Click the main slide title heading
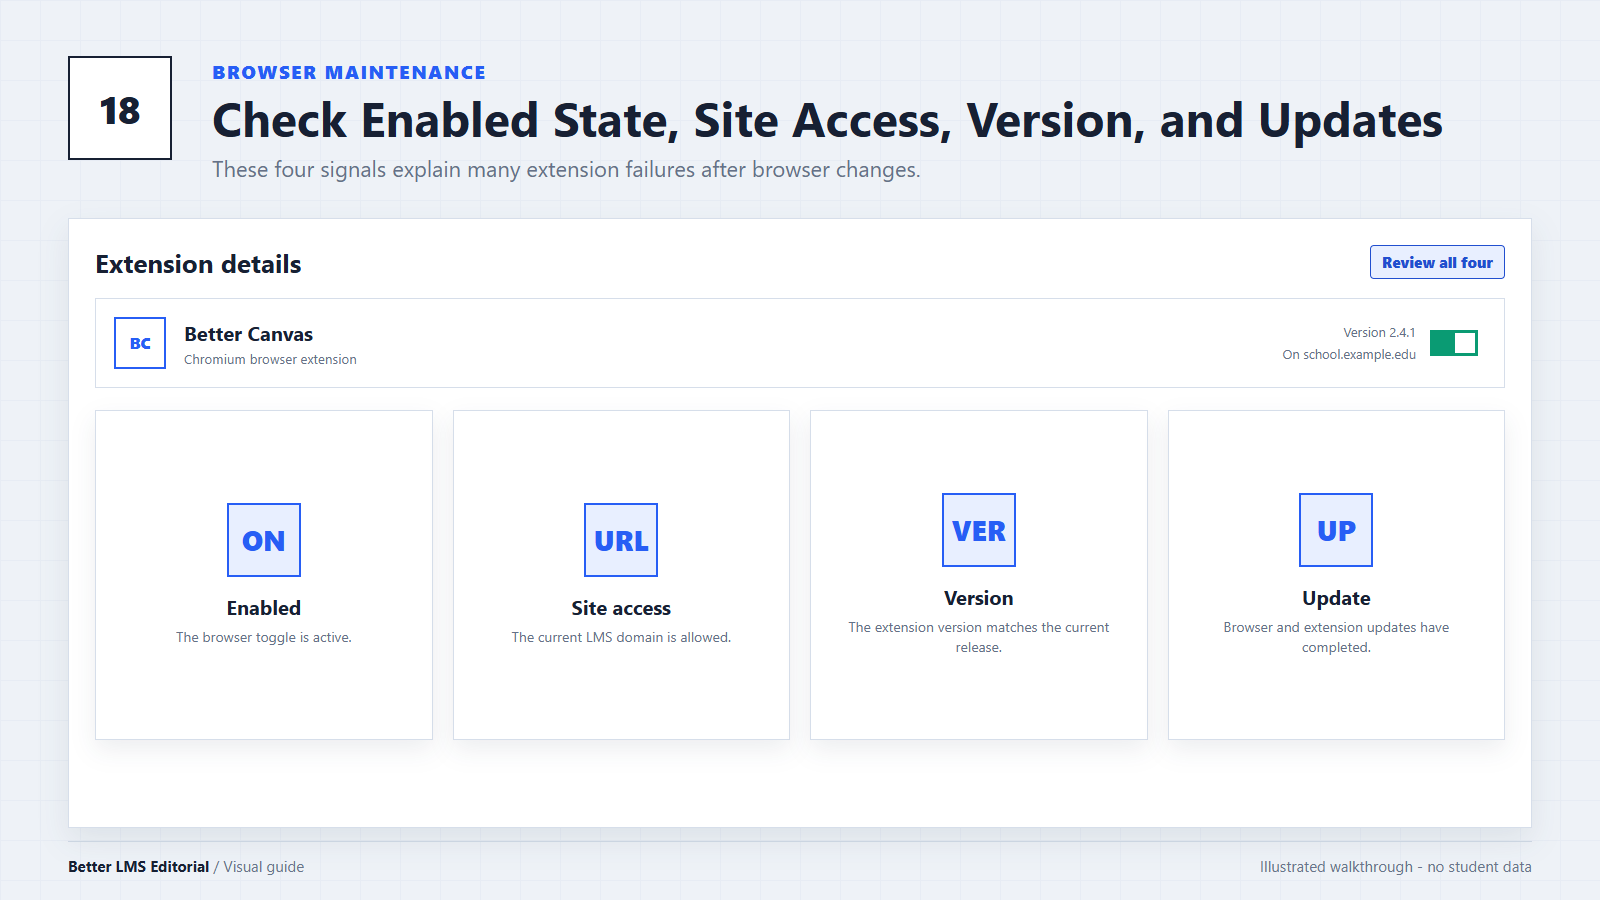 coord(827,121)
